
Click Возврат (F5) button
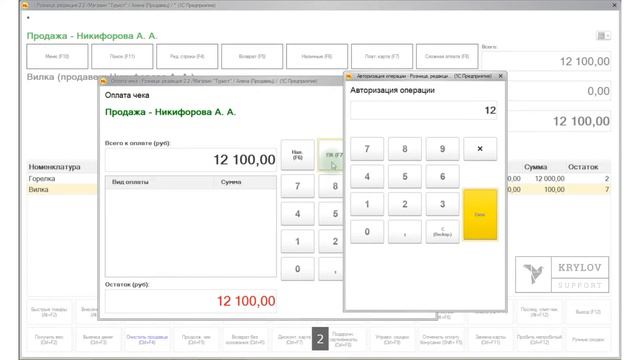click(252, 56)
